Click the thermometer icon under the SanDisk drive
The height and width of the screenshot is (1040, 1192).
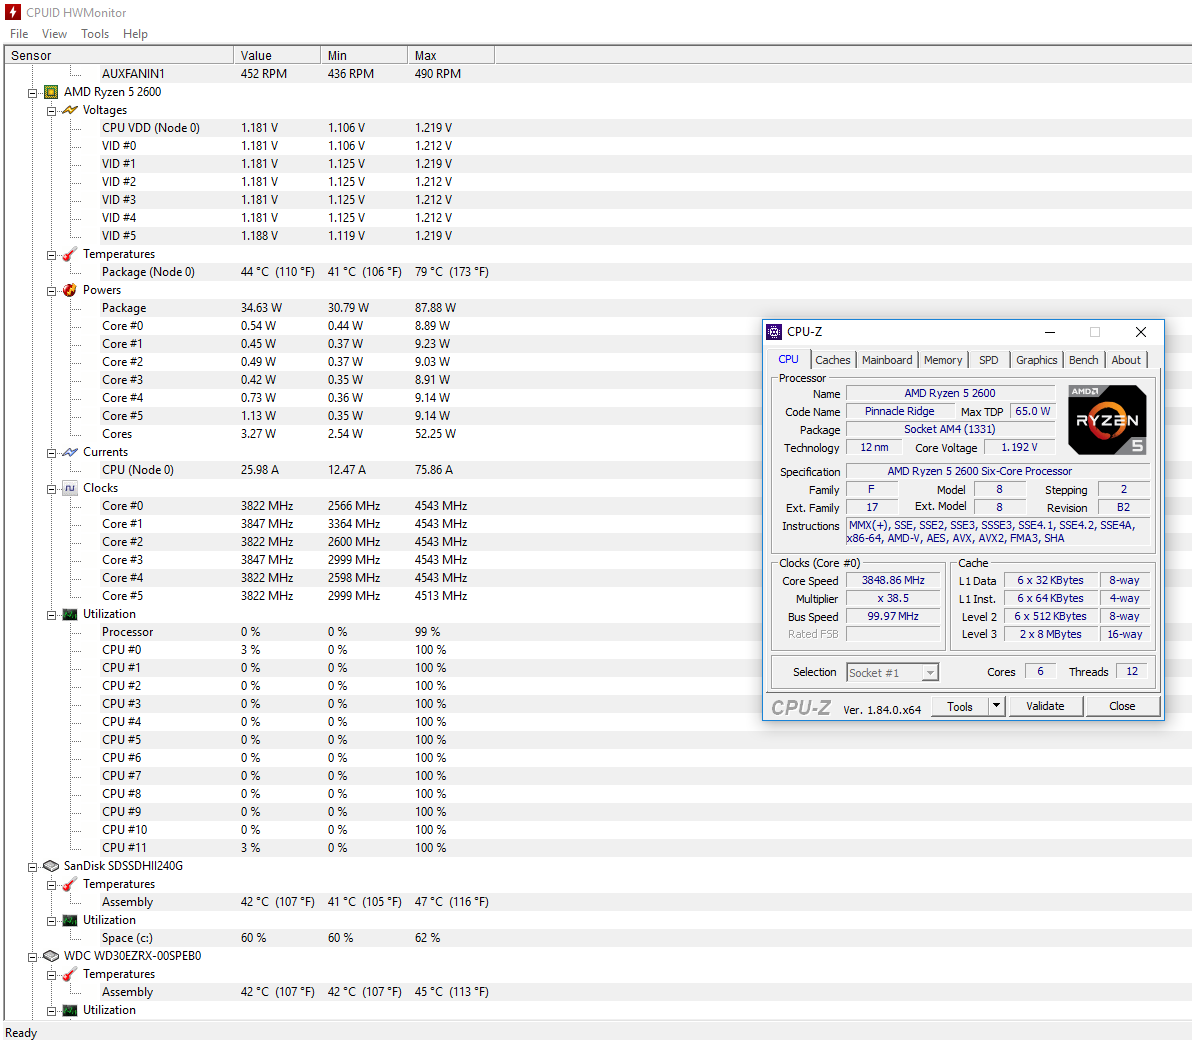[70, 884]
